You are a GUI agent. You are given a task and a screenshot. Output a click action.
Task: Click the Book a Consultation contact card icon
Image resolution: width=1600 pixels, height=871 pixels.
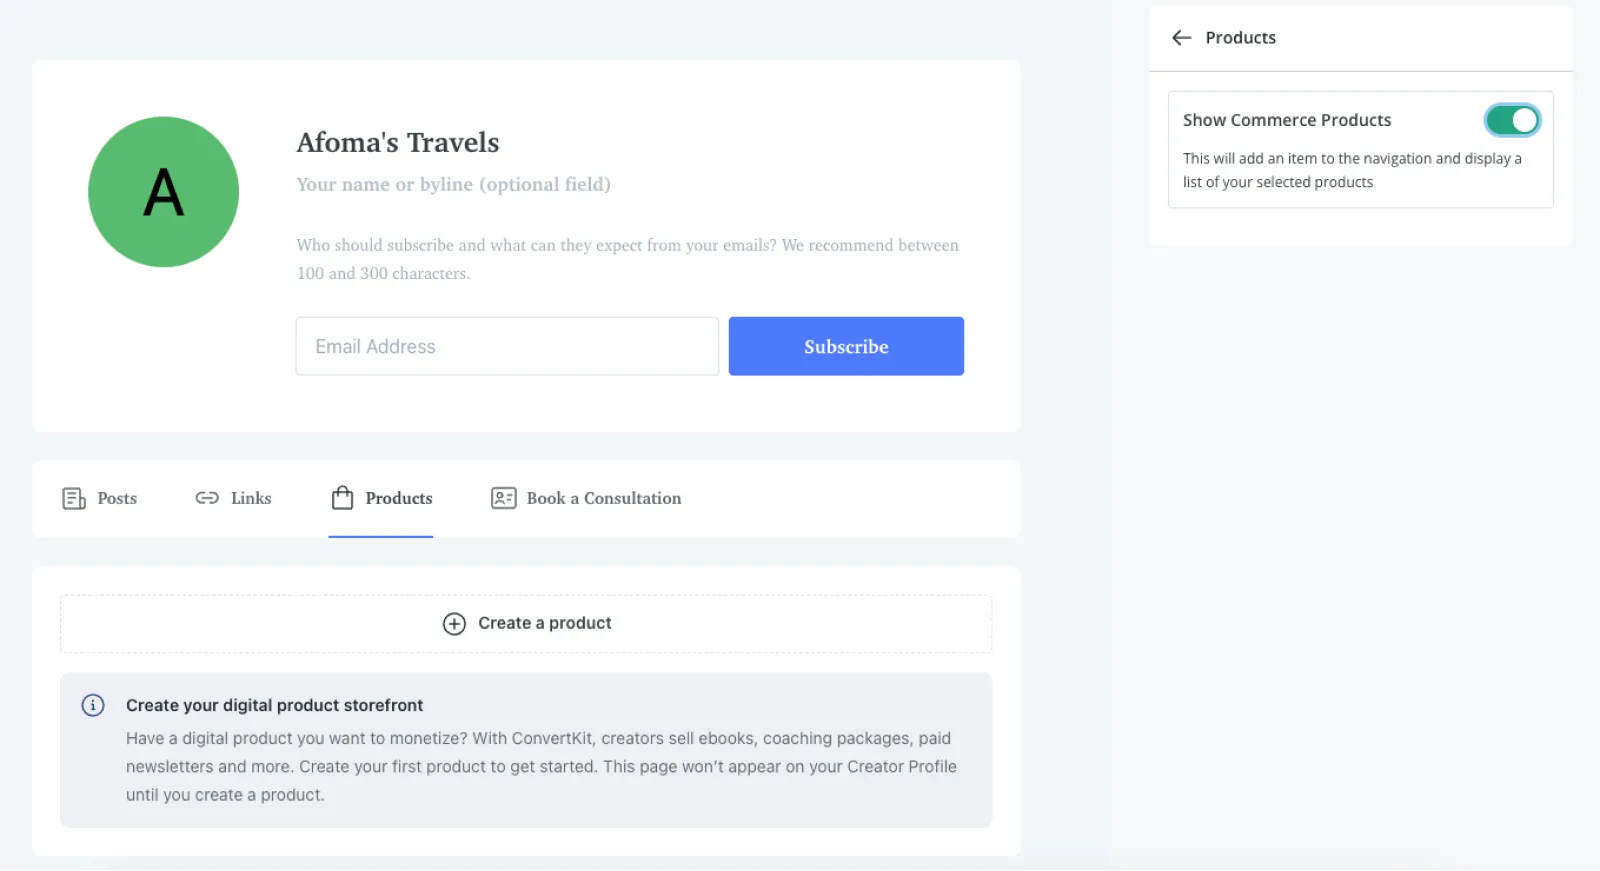(x=503, y=498)
